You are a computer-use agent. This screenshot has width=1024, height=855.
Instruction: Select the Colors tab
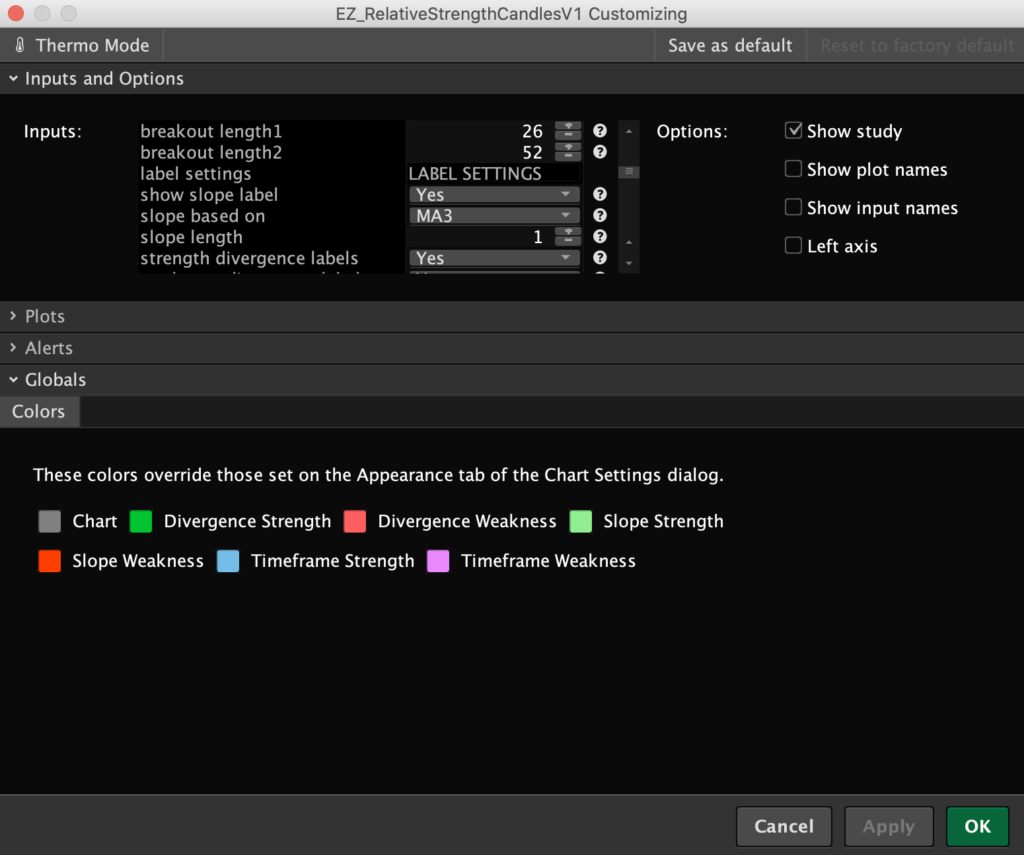39,411
